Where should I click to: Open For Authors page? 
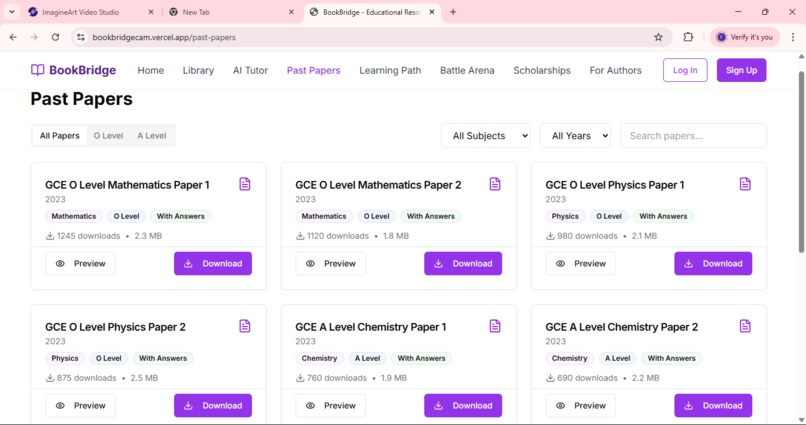(x=615, y=70)
